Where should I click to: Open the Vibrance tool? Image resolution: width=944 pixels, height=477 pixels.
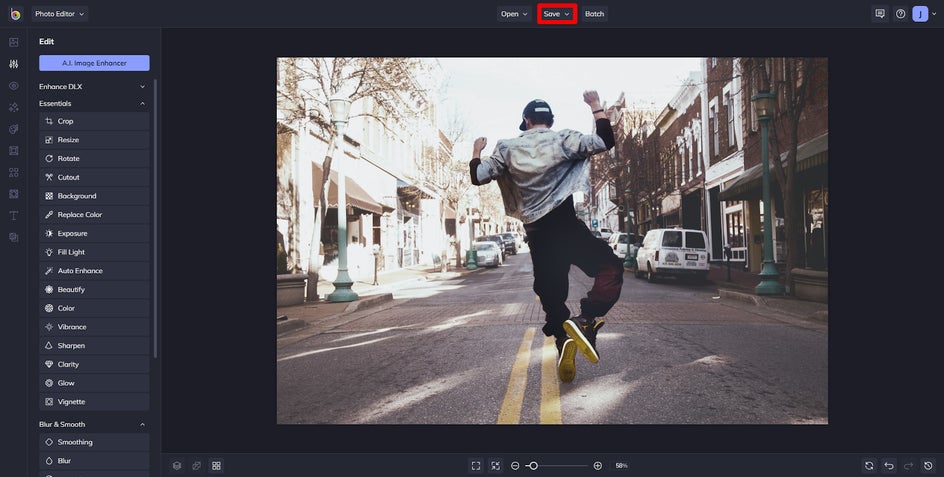click(x=95, y=326)
